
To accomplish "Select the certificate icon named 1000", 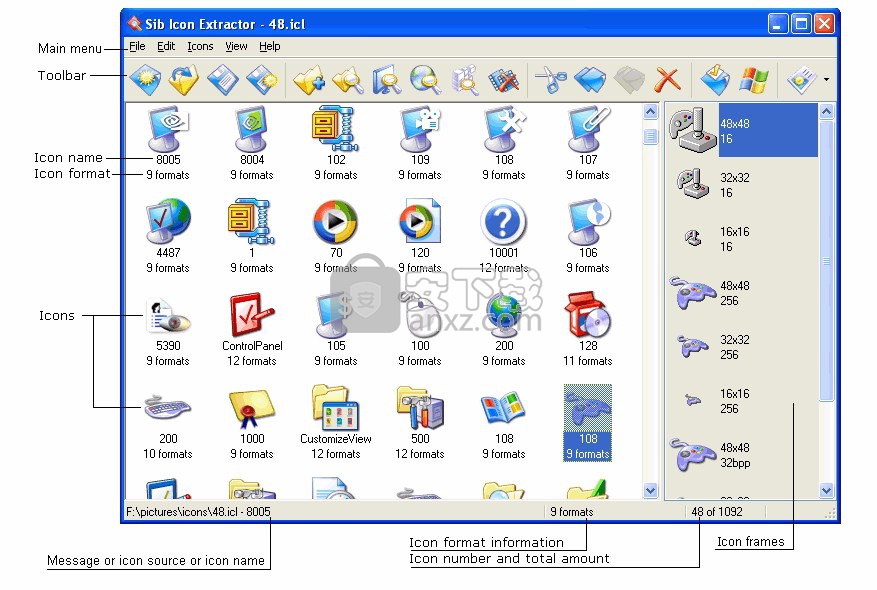I will point(252,422).
